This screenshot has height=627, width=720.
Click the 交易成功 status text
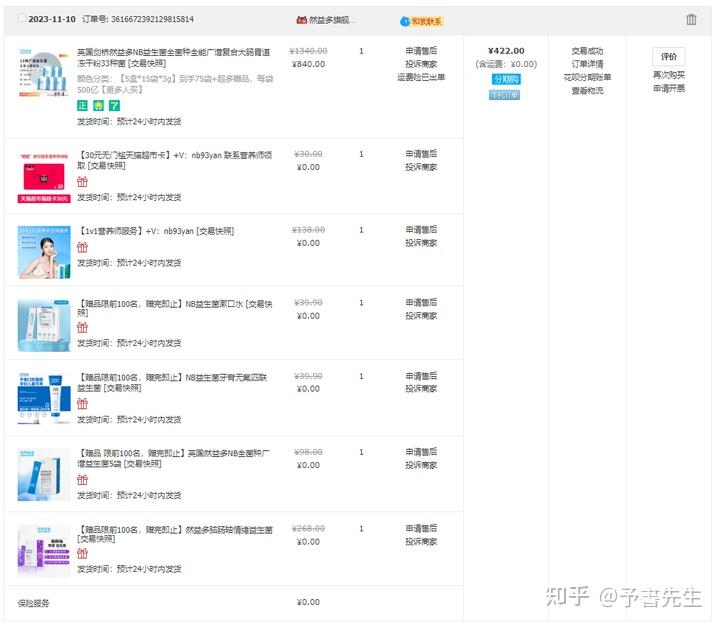click(x=587, y=51)
